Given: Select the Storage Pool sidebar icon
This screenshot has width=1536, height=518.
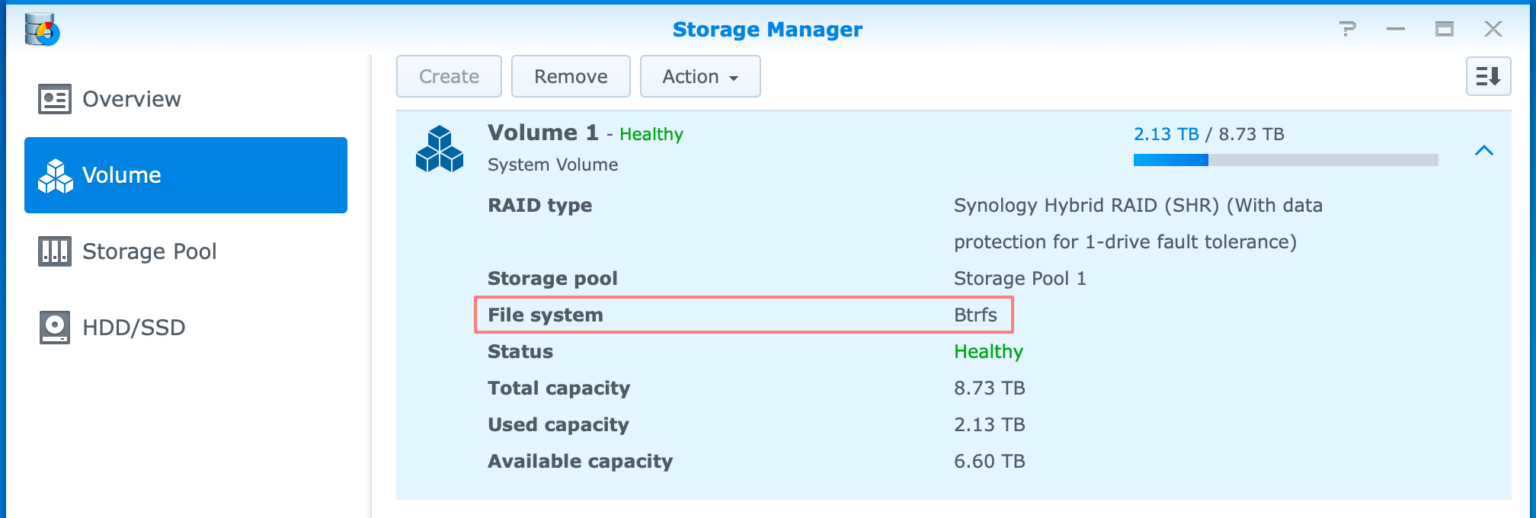Looking at the screenshot, I should 54,251.
